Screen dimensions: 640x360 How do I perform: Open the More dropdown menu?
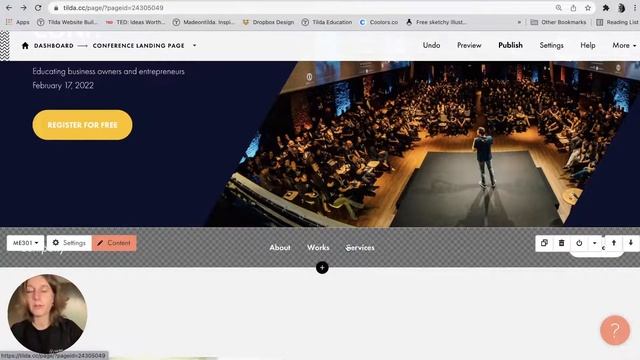pyautogui.click(x=624, y=45)
